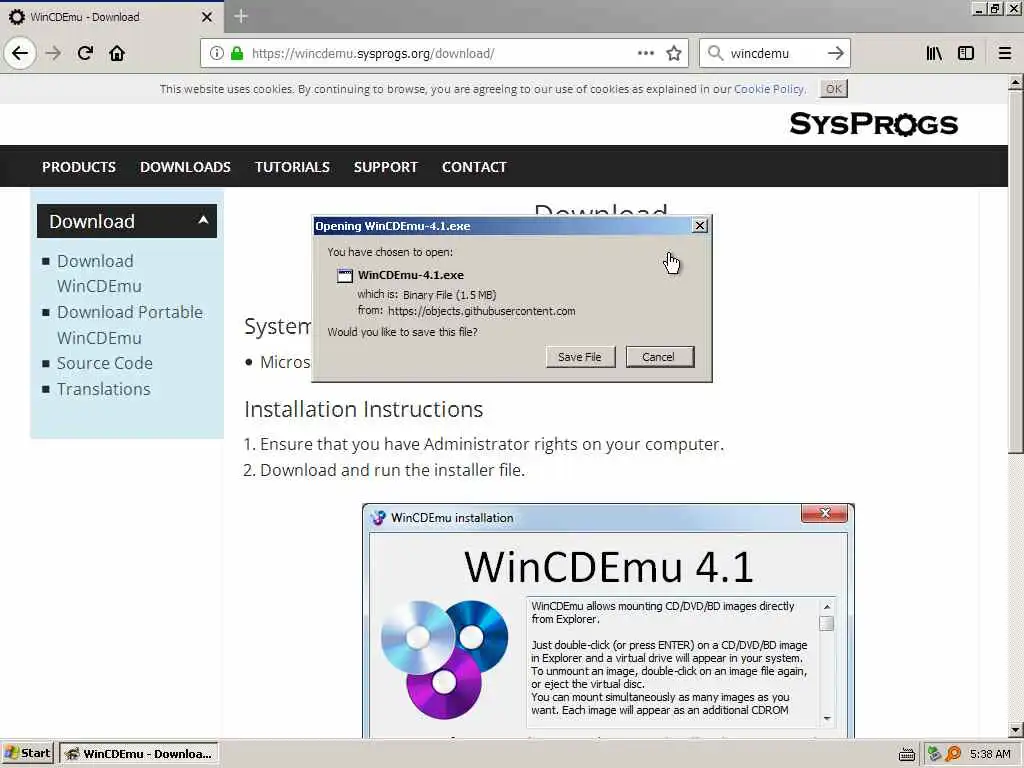Image resolution: width=1024 pixels, height=768 pixels.
Task: Click the forward navigation arrow
Action: (54, 53)
